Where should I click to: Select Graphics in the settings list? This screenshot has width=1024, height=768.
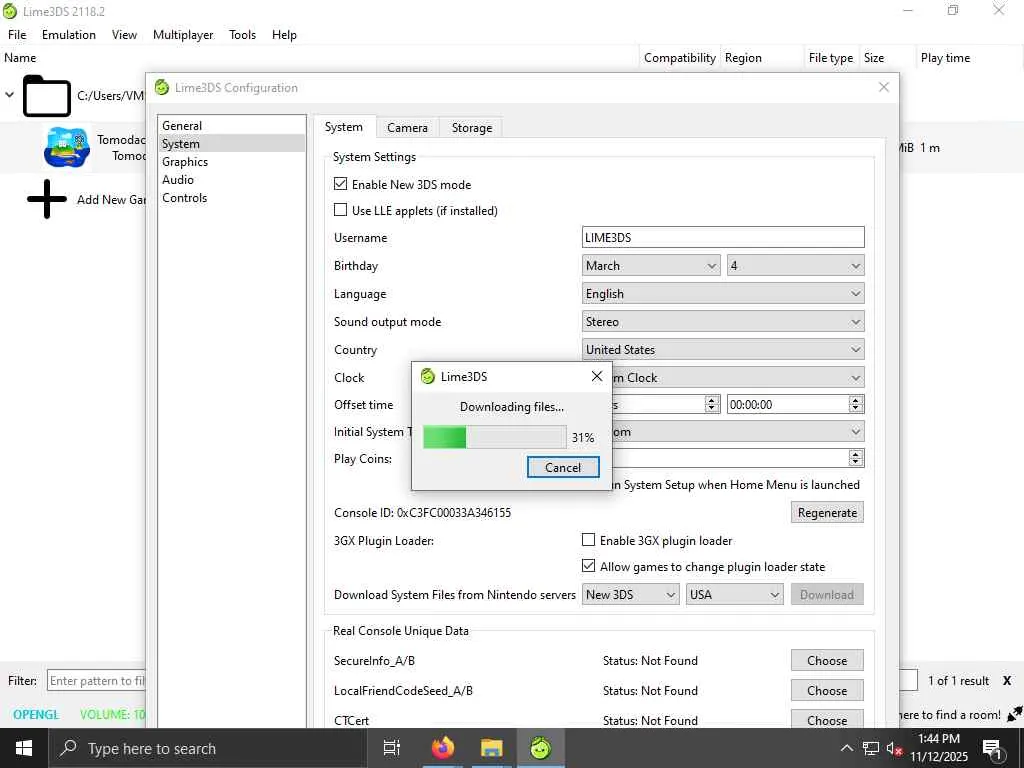click(x=232, y=161)
